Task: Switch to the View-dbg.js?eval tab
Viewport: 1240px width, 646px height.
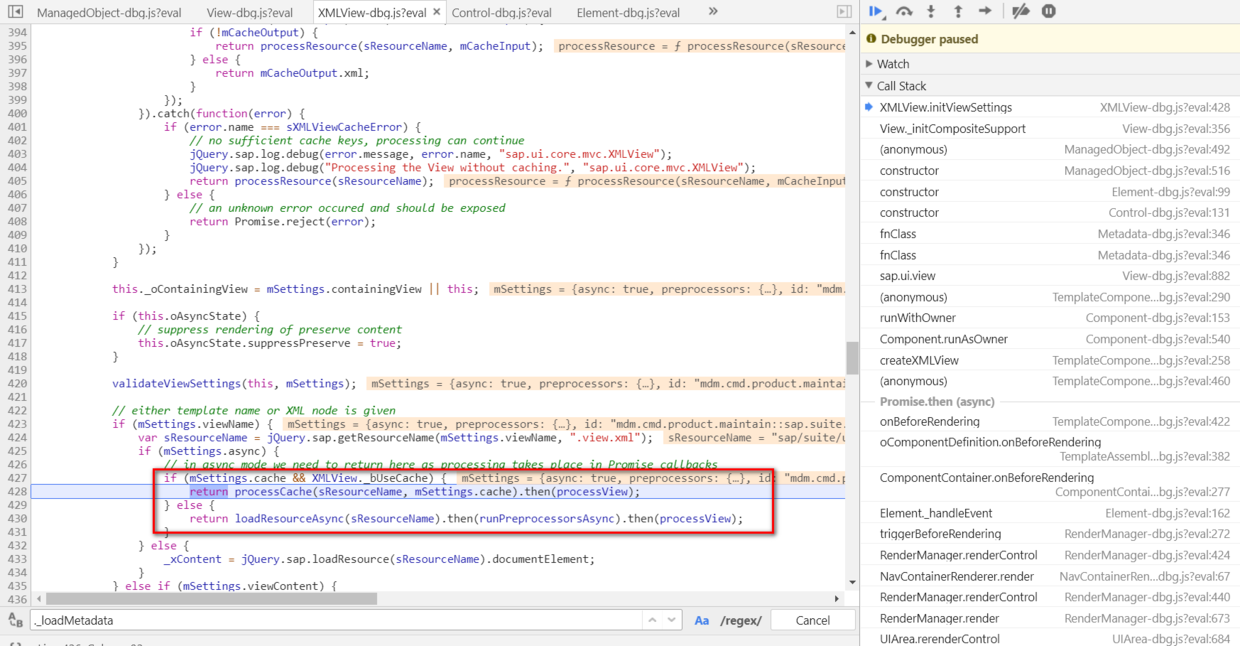Action: [x=250, y=13]
